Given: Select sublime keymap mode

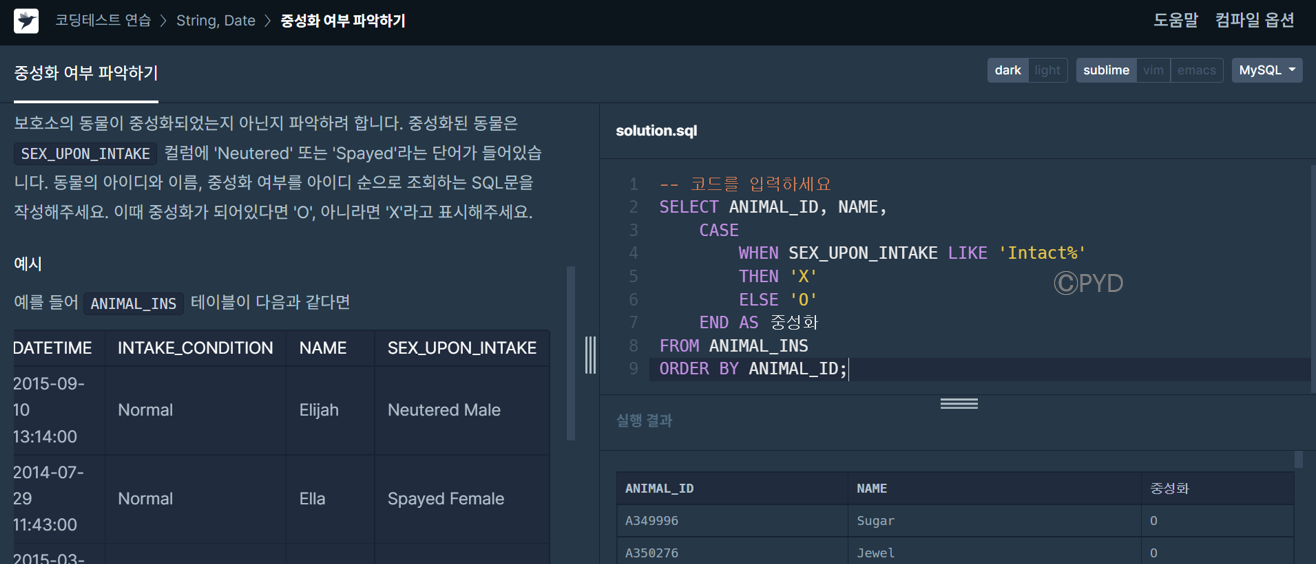Looking at the screenshot, I should pos(1106,70).
